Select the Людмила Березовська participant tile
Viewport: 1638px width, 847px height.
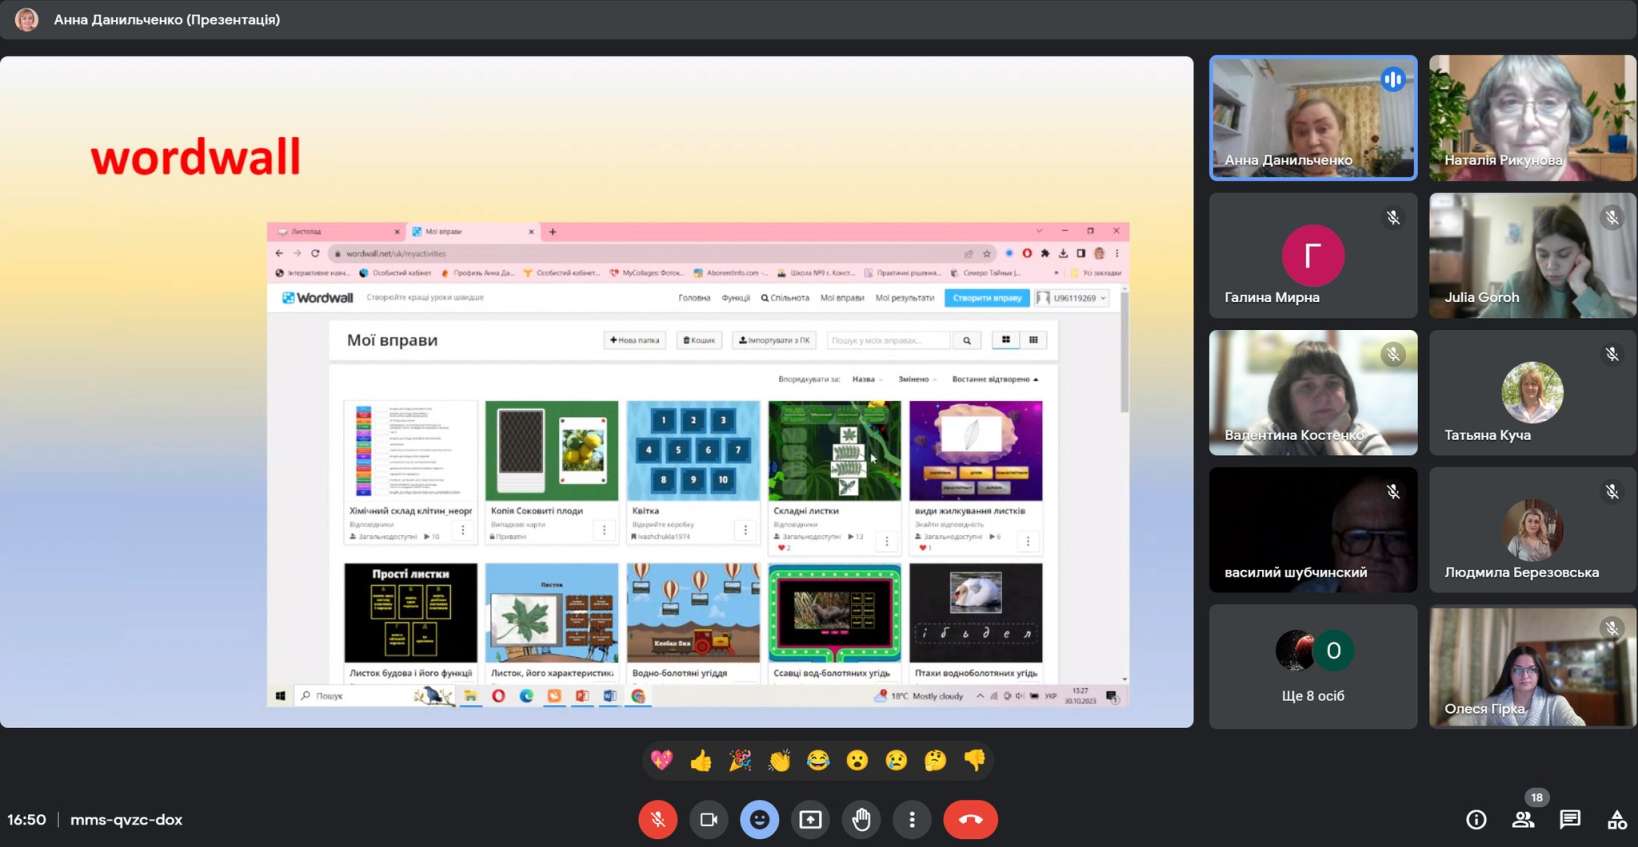tap(1533, 530)
